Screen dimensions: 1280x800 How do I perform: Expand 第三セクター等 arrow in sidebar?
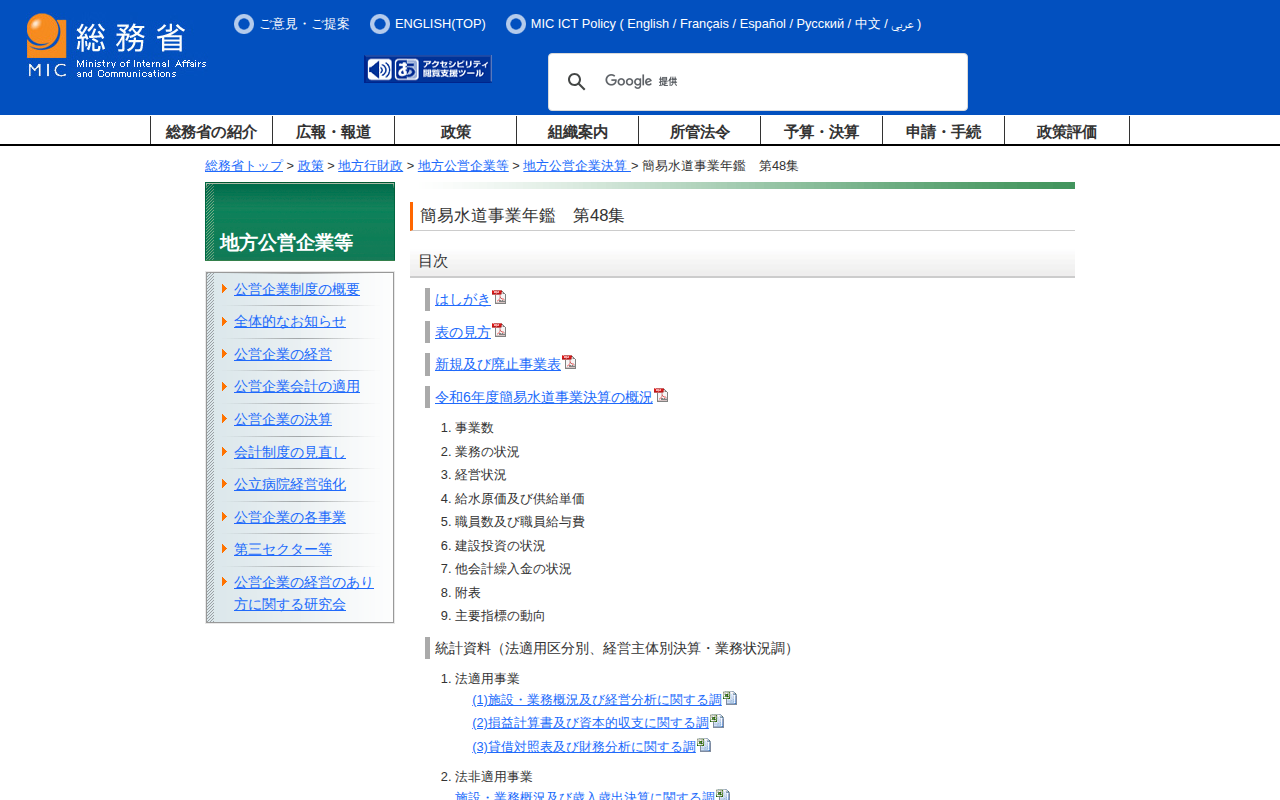click(225, 549)
